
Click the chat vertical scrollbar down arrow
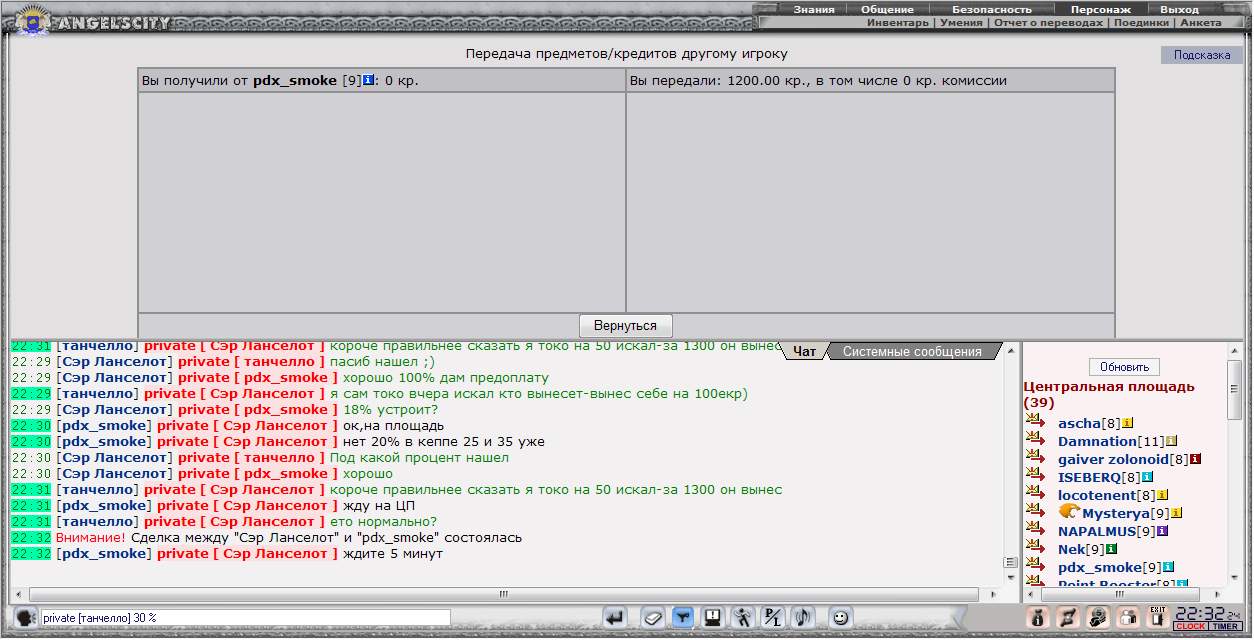click(x=1010, y=578)
